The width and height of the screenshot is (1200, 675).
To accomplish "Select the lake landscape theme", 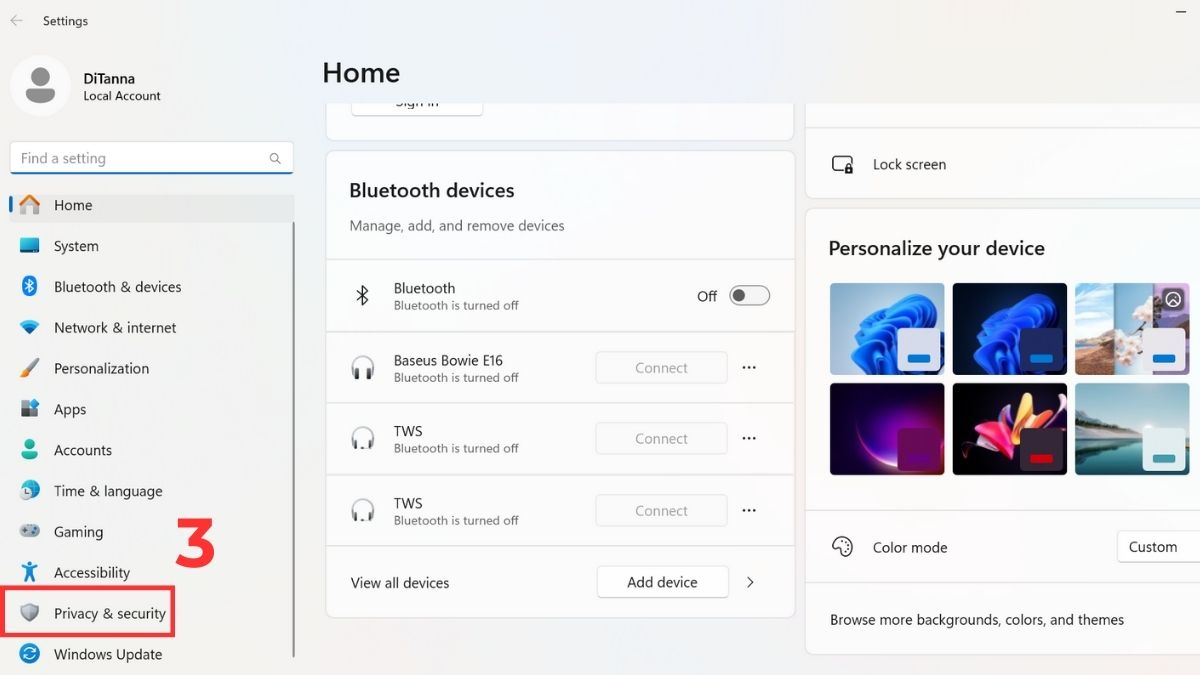I will point(1132,429).
